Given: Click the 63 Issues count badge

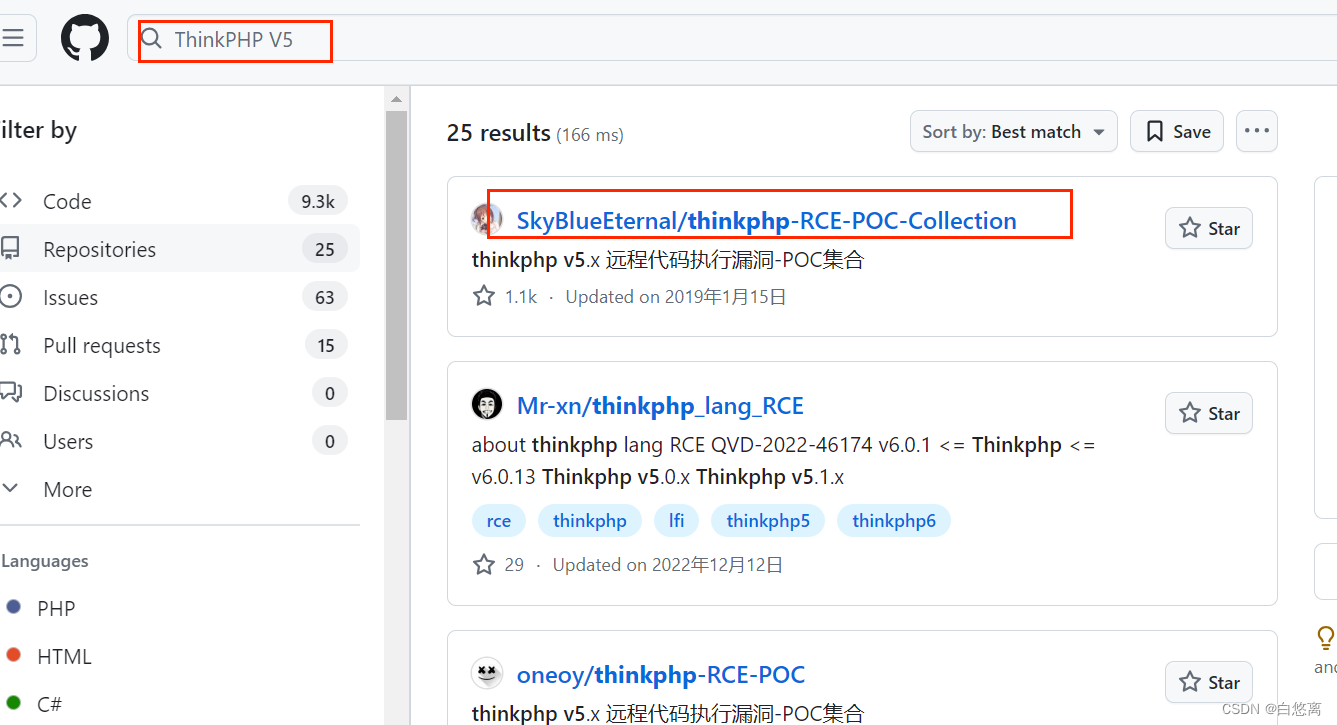Looking at the screenshot, I should coord(325,297).
